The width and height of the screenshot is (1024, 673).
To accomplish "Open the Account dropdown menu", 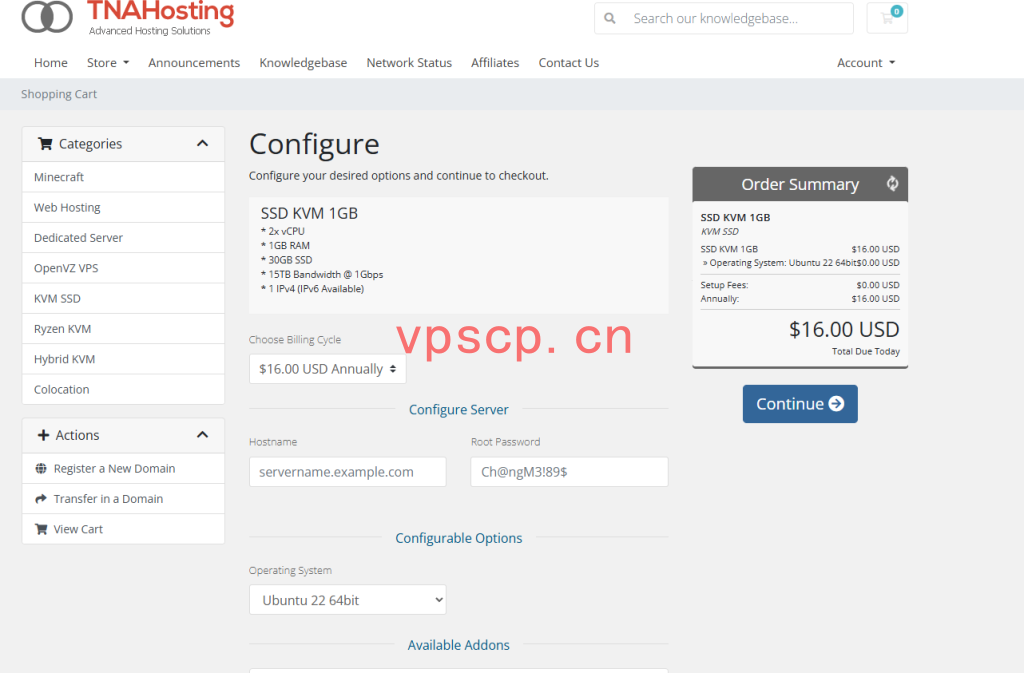I will point(866,63).
